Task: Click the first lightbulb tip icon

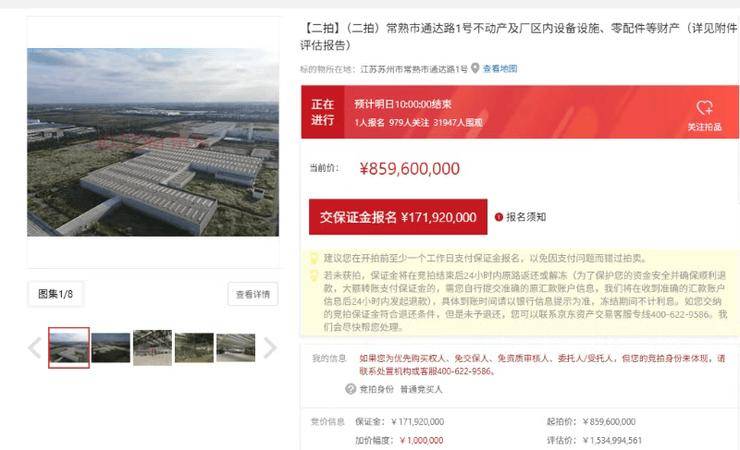Action: (x=313, y=258)
